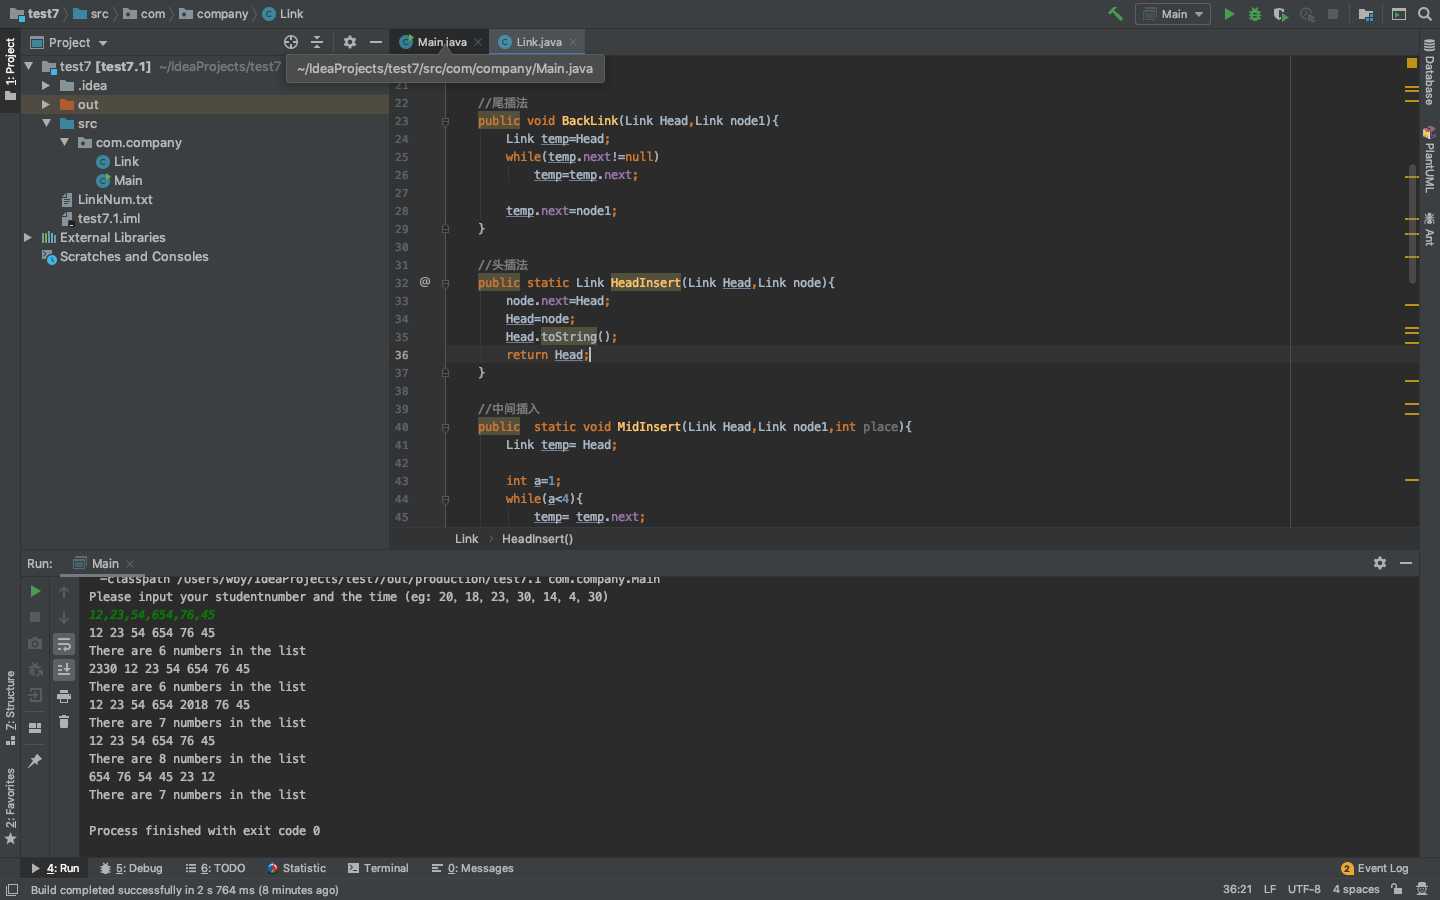Open 6: TODO tool tab

pos(215,868)
